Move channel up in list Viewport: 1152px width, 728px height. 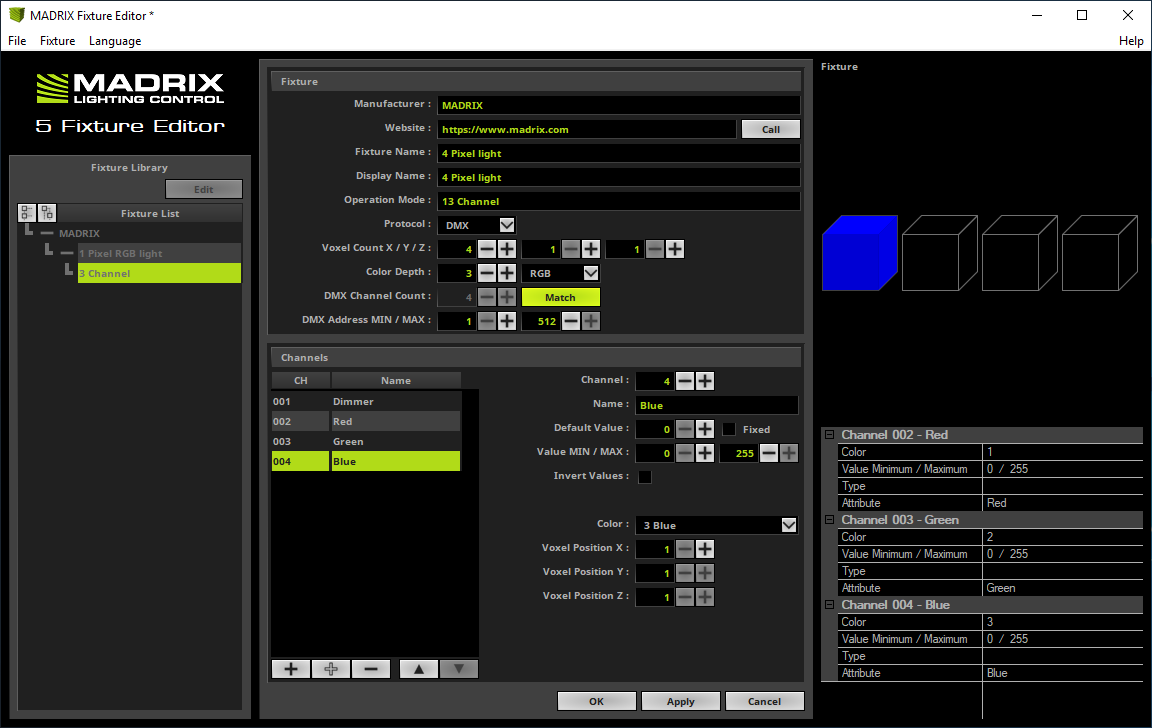[419, 669]
